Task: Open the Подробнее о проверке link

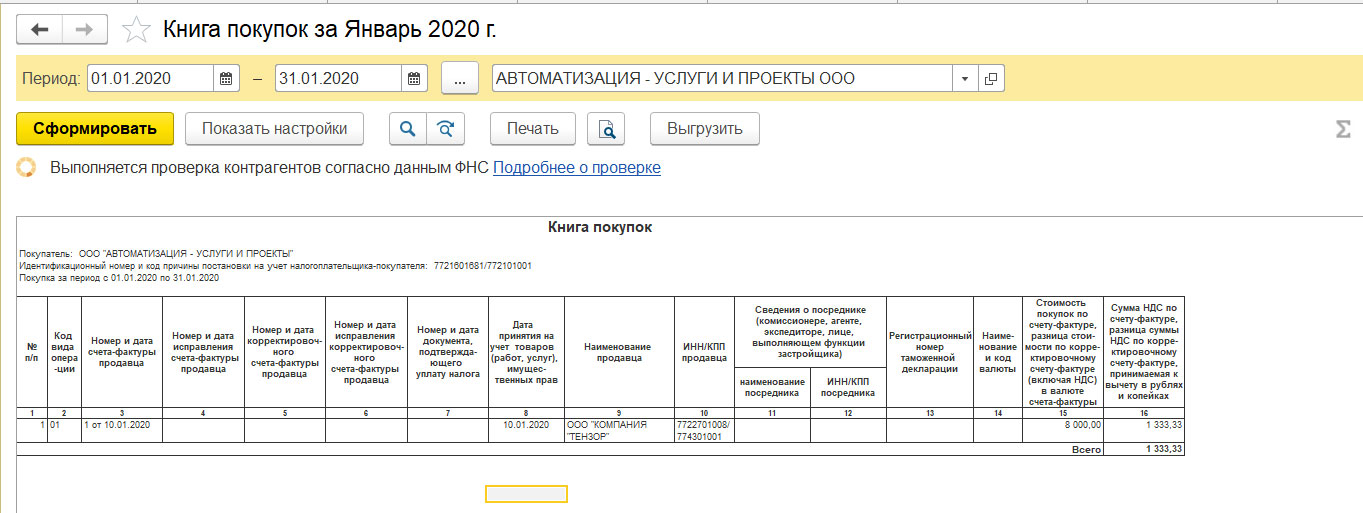Action: coord(576,168)
